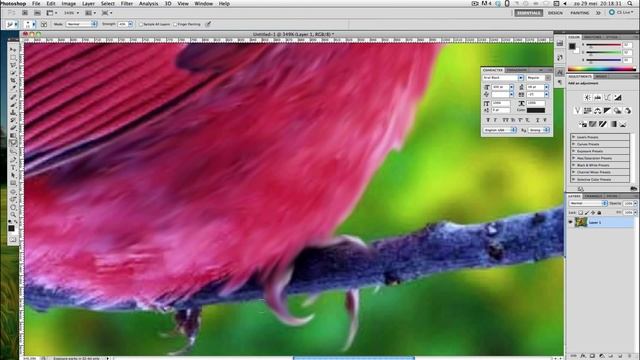Open the layer blend mode dropdown
The width and height of the screenshot is (640, 360).
(588, 203)
